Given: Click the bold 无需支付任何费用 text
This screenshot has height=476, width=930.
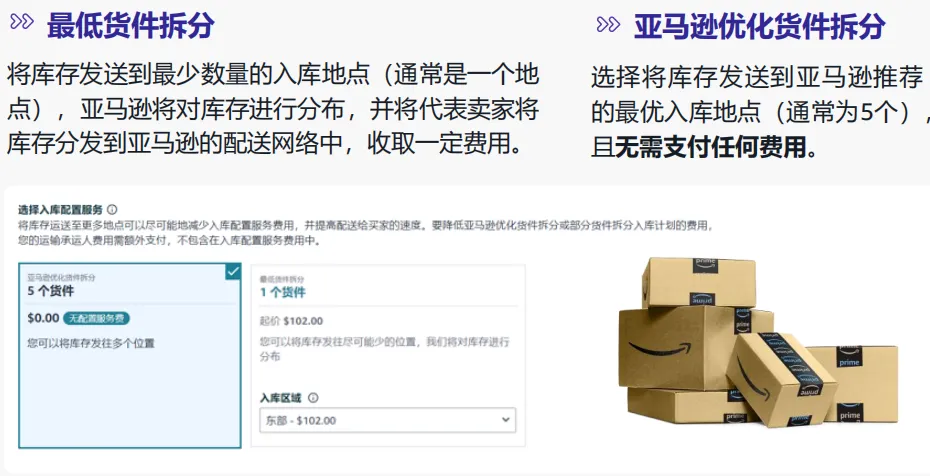Looking at the screenshot, I should [x=711, y=147].
